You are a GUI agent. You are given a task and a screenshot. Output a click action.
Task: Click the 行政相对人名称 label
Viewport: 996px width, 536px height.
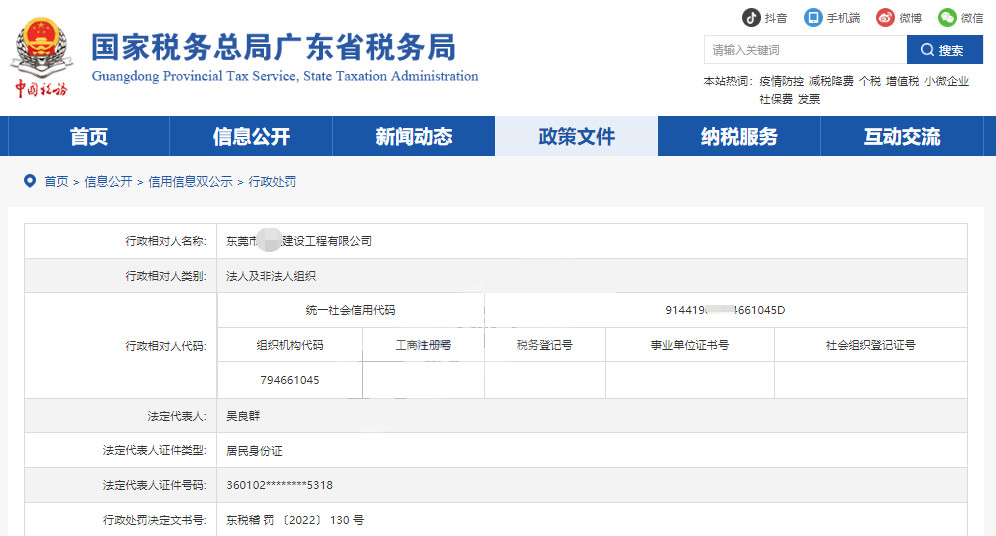[166, 241]
